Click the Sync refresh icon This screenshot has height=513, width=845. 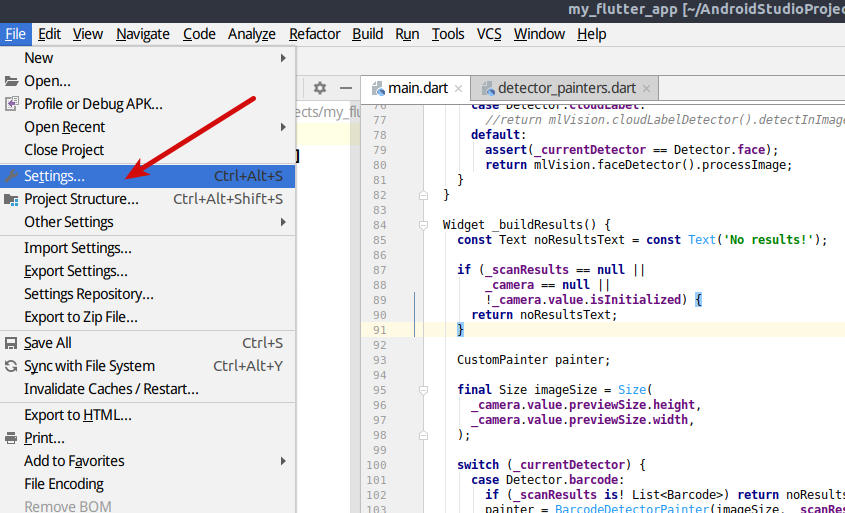coord(11,366)
